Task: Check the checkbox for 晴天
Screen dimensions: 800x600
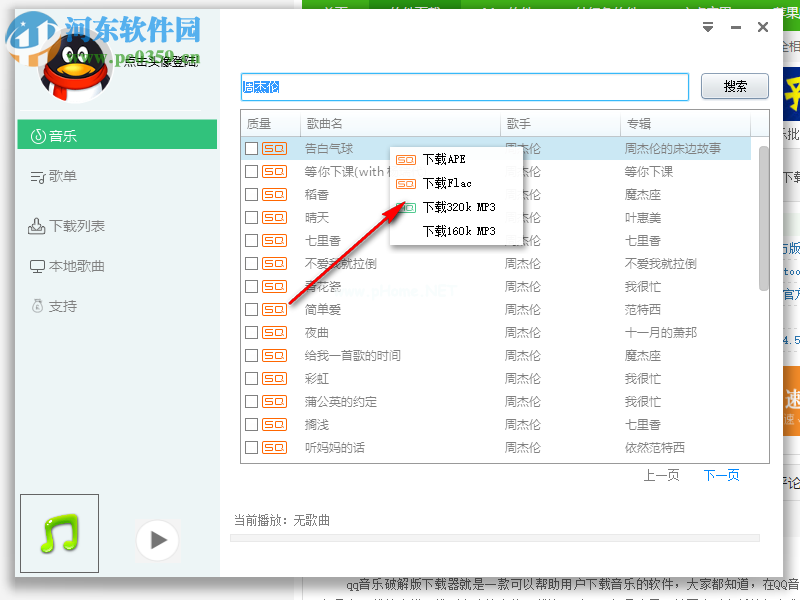Action: pos(250,217)
